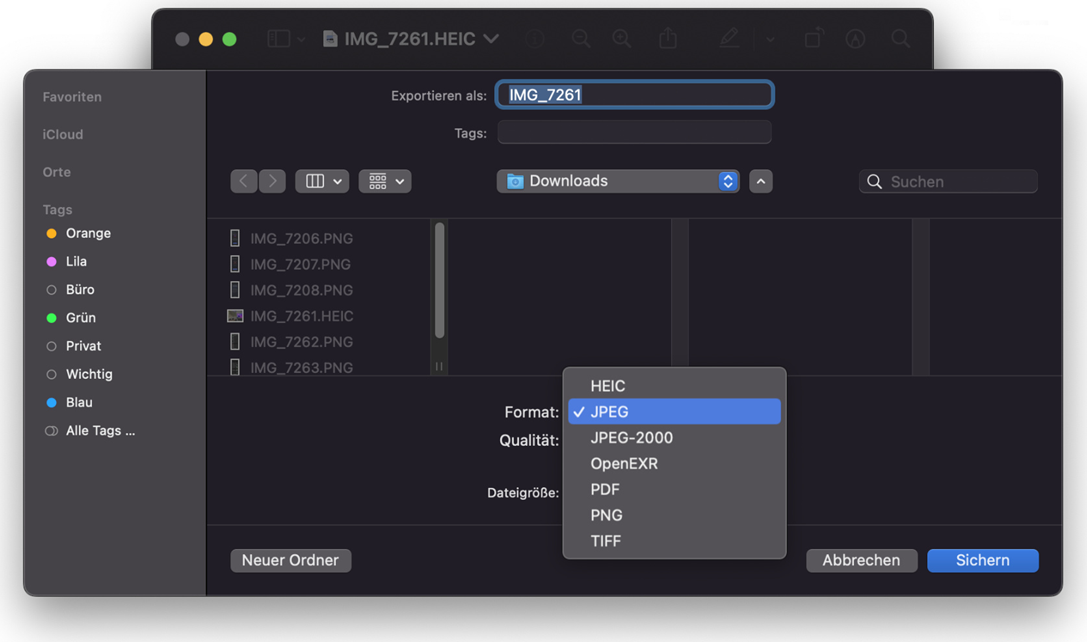The height and width of the screenshot is (642, 1087).
Task: Click the file list vertical scrollbar
Action: pos(439,280)
